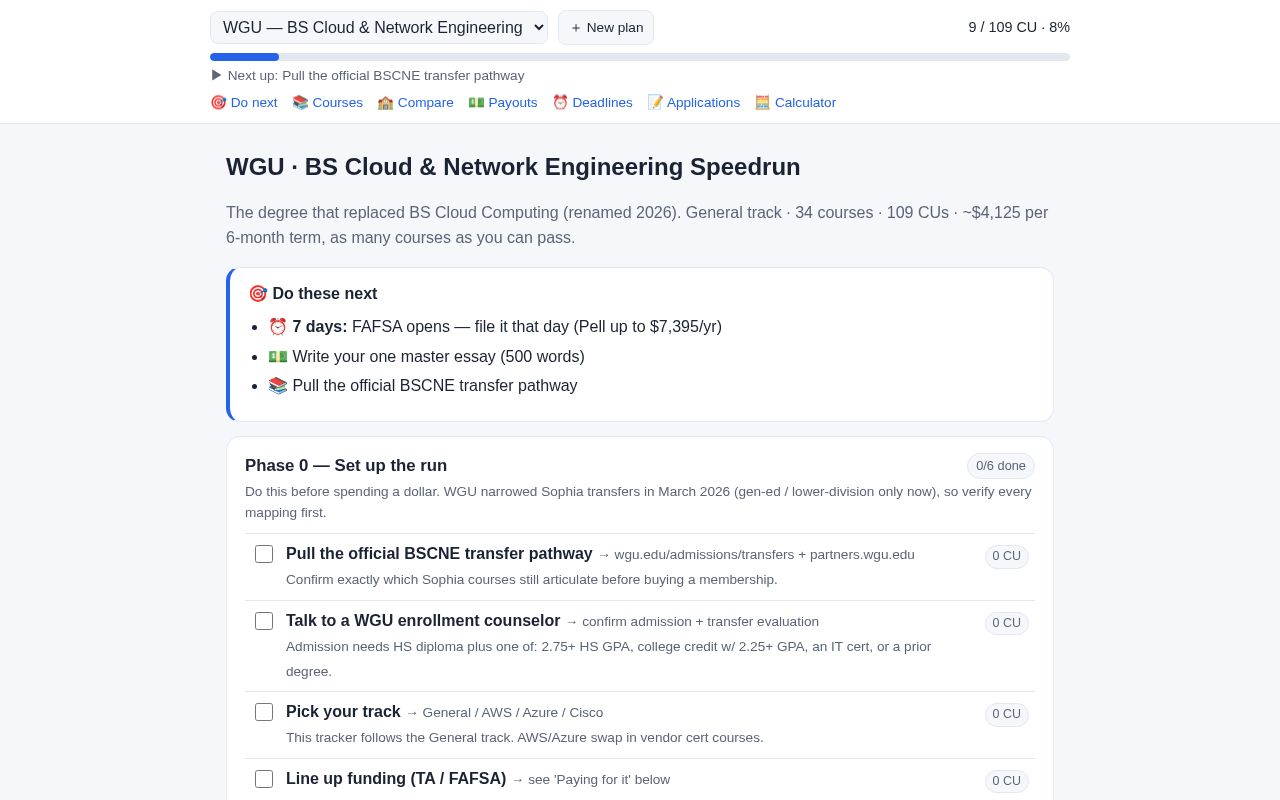Click the overall CU progress bar
Viewport: 1280px width, 800px height.
tap(640, 57)
